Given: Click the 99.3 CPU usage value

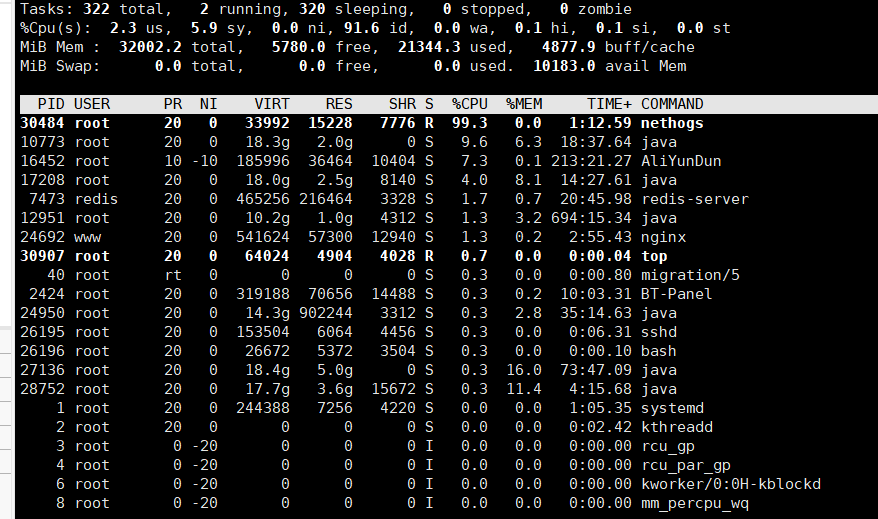Looking at the screenshot, I should [469, 123].
